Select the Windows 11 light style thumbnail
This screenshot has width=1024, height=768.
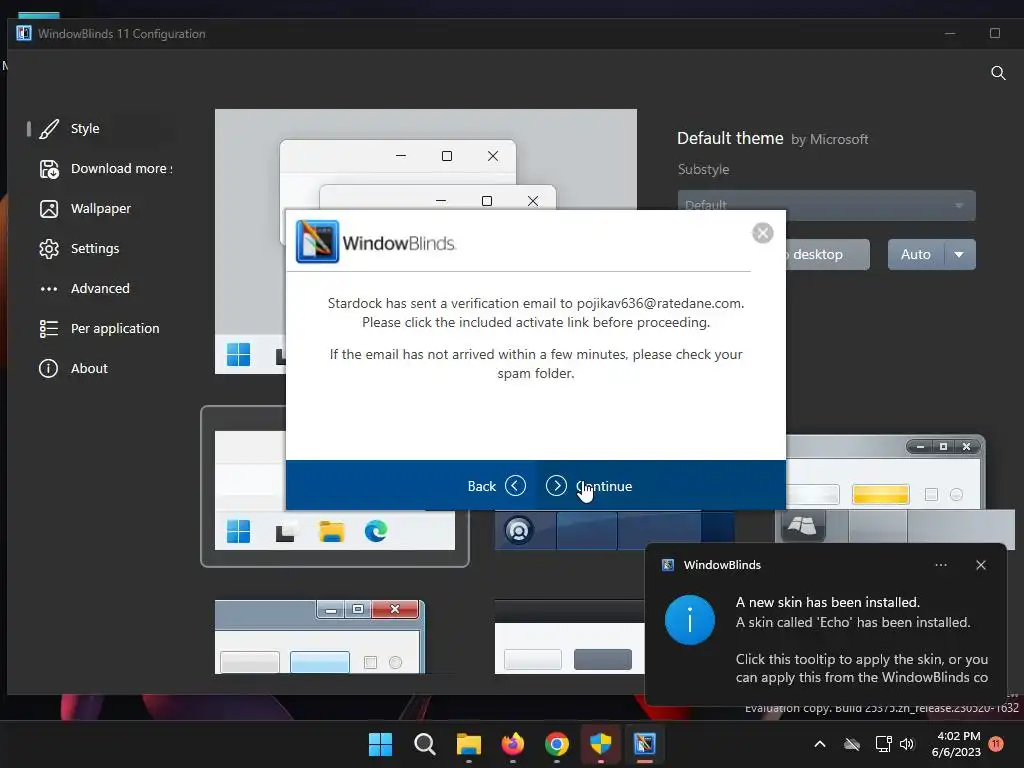click(x=334, y=487)
